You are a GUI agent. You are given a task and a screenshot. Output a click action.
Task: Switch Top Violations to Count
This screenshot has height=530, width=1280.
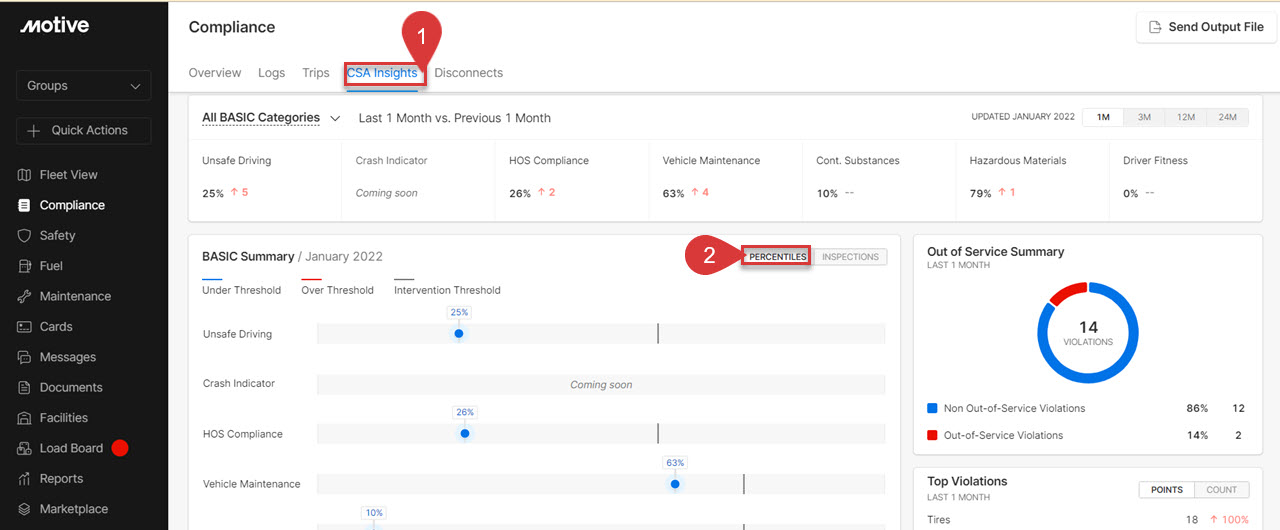[x=1222, y=490]
